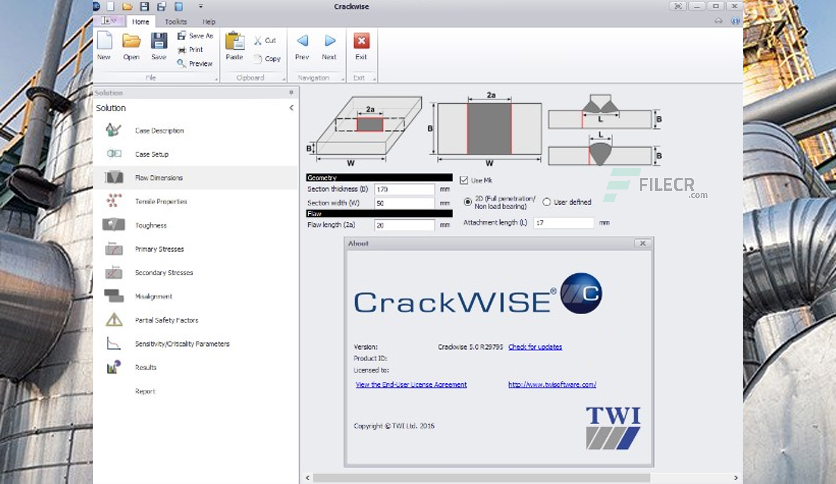
Task: Click the help icon at ribbon right
Action: tap(735, 21)
